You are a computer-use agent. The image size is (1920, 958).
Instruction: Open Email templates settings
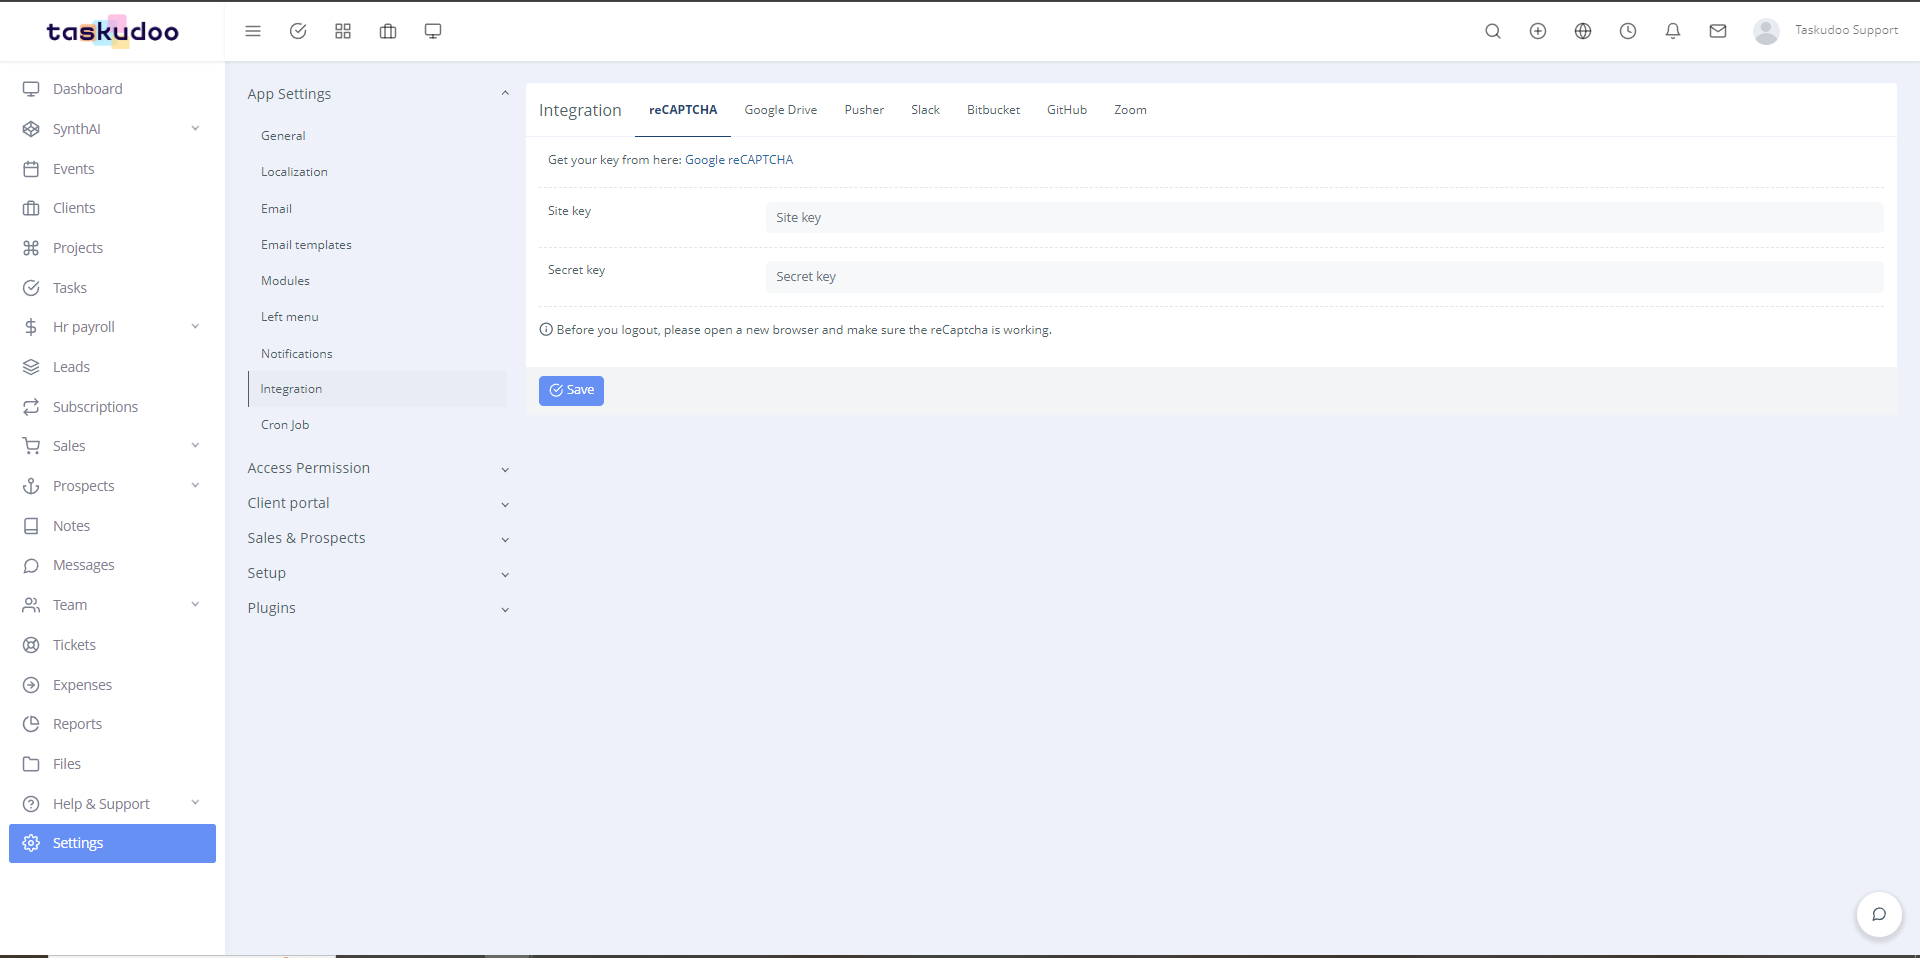point(306,245)
